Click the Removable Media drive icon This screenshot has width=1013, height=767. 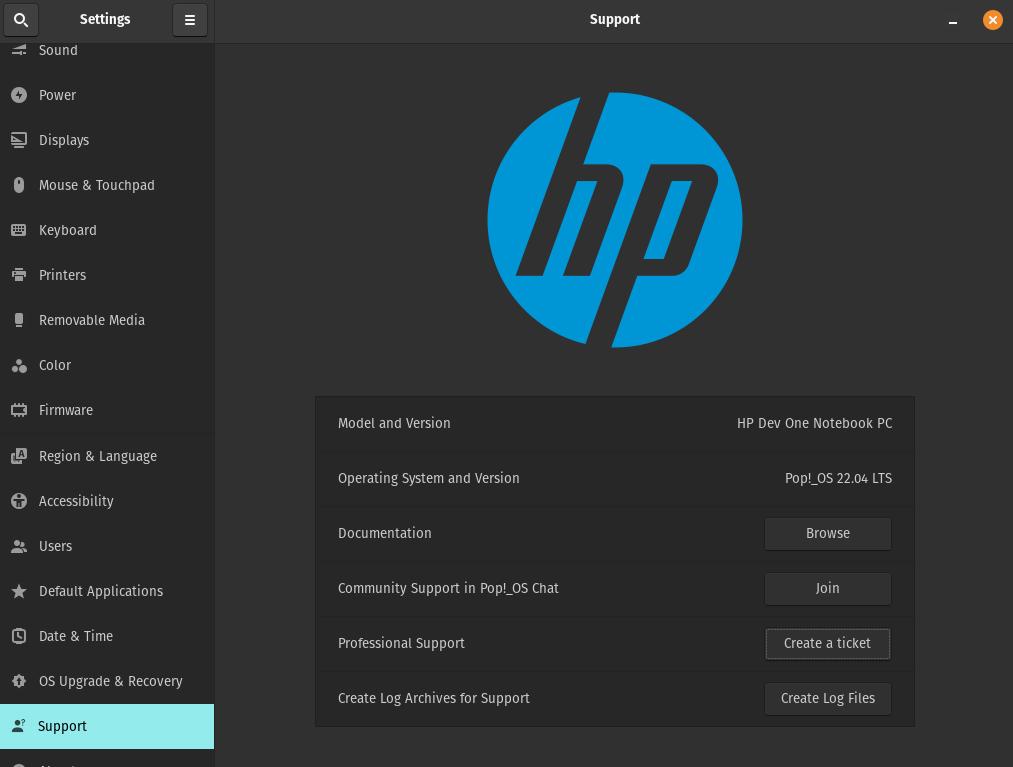[19, 320]
